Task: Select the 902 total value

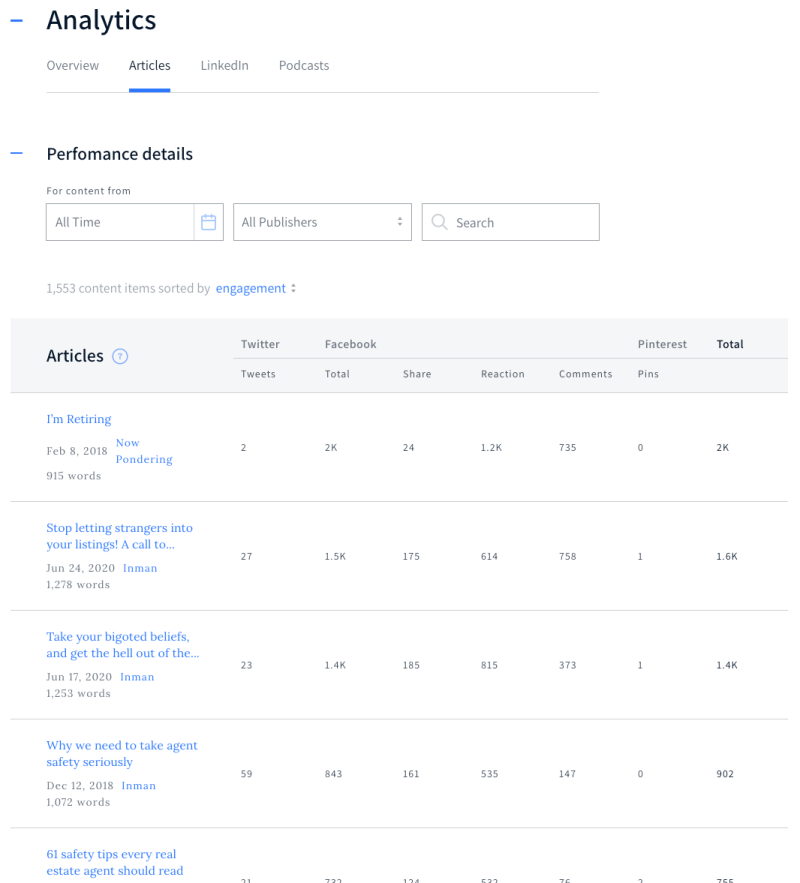Action: click(725, 774)
